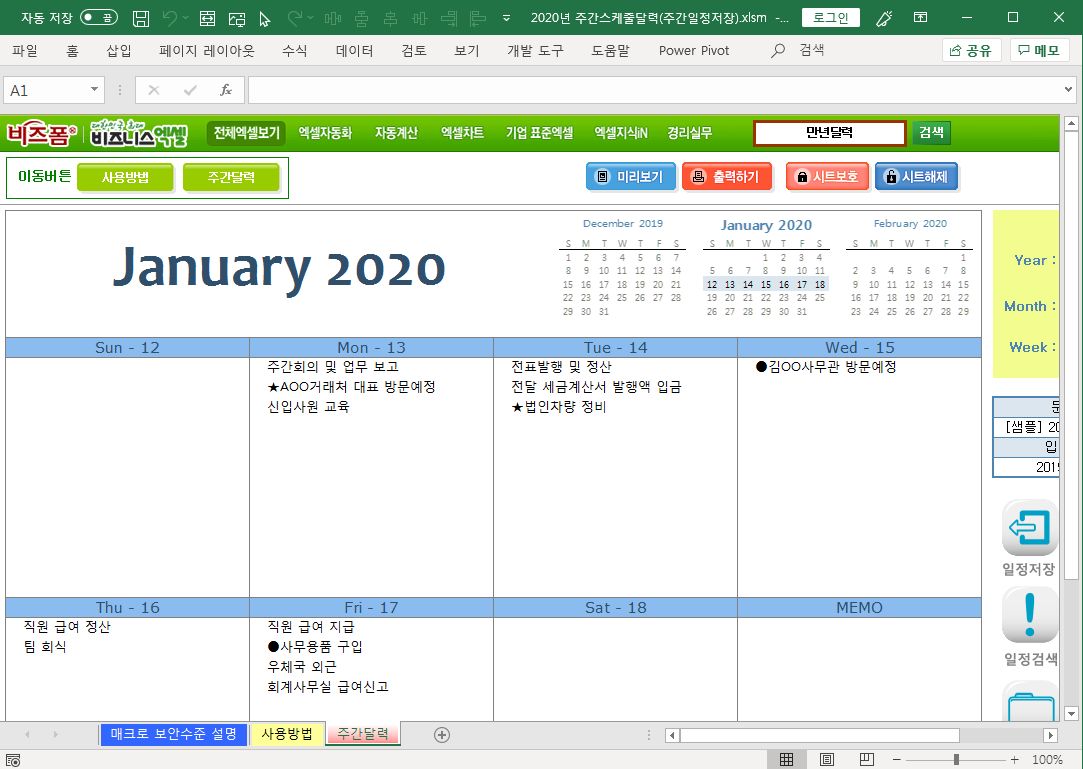Click the megaphone coming-soon icon
The height and width of the screenshot is (769, 1083).
[x=883, y=18]
